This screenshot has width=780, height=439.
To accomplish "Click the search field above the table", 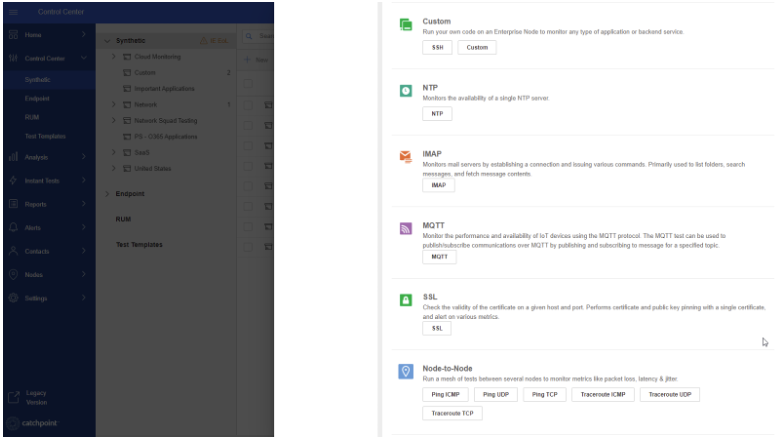I will [x=264, y=37].
